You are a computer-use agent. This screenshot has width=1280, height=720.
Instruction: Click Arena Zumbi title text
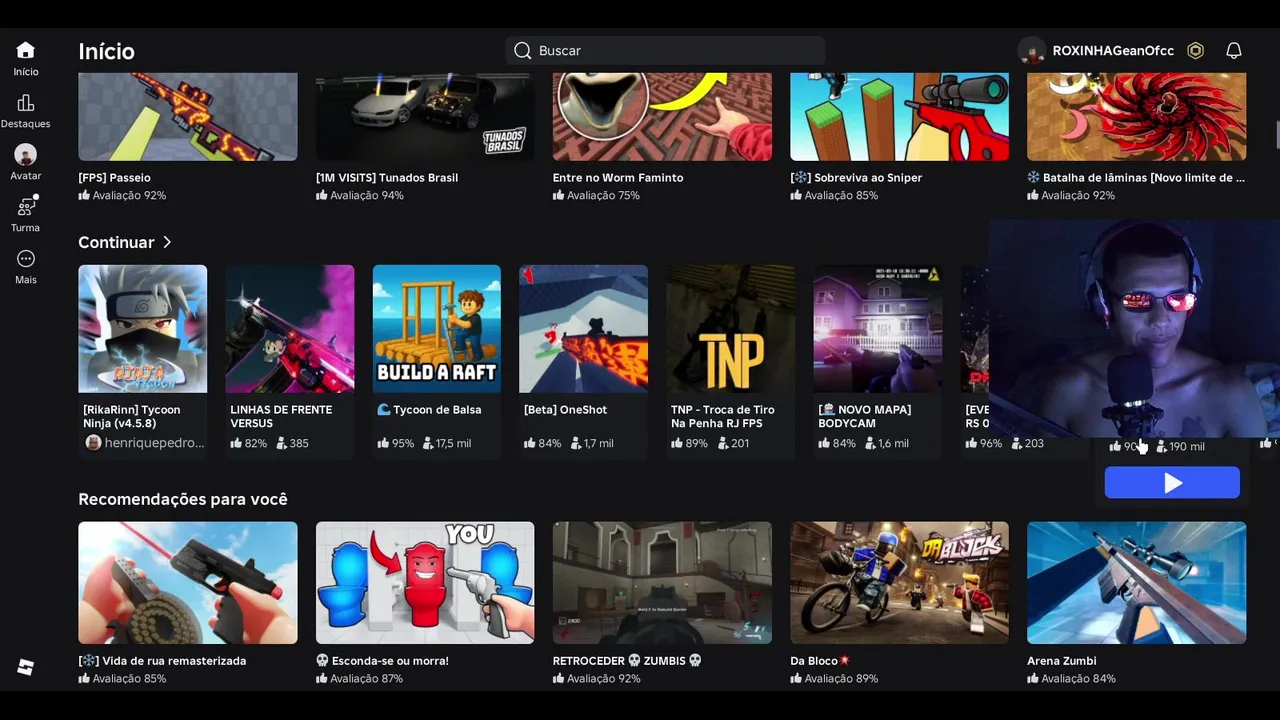(1062, 661)
